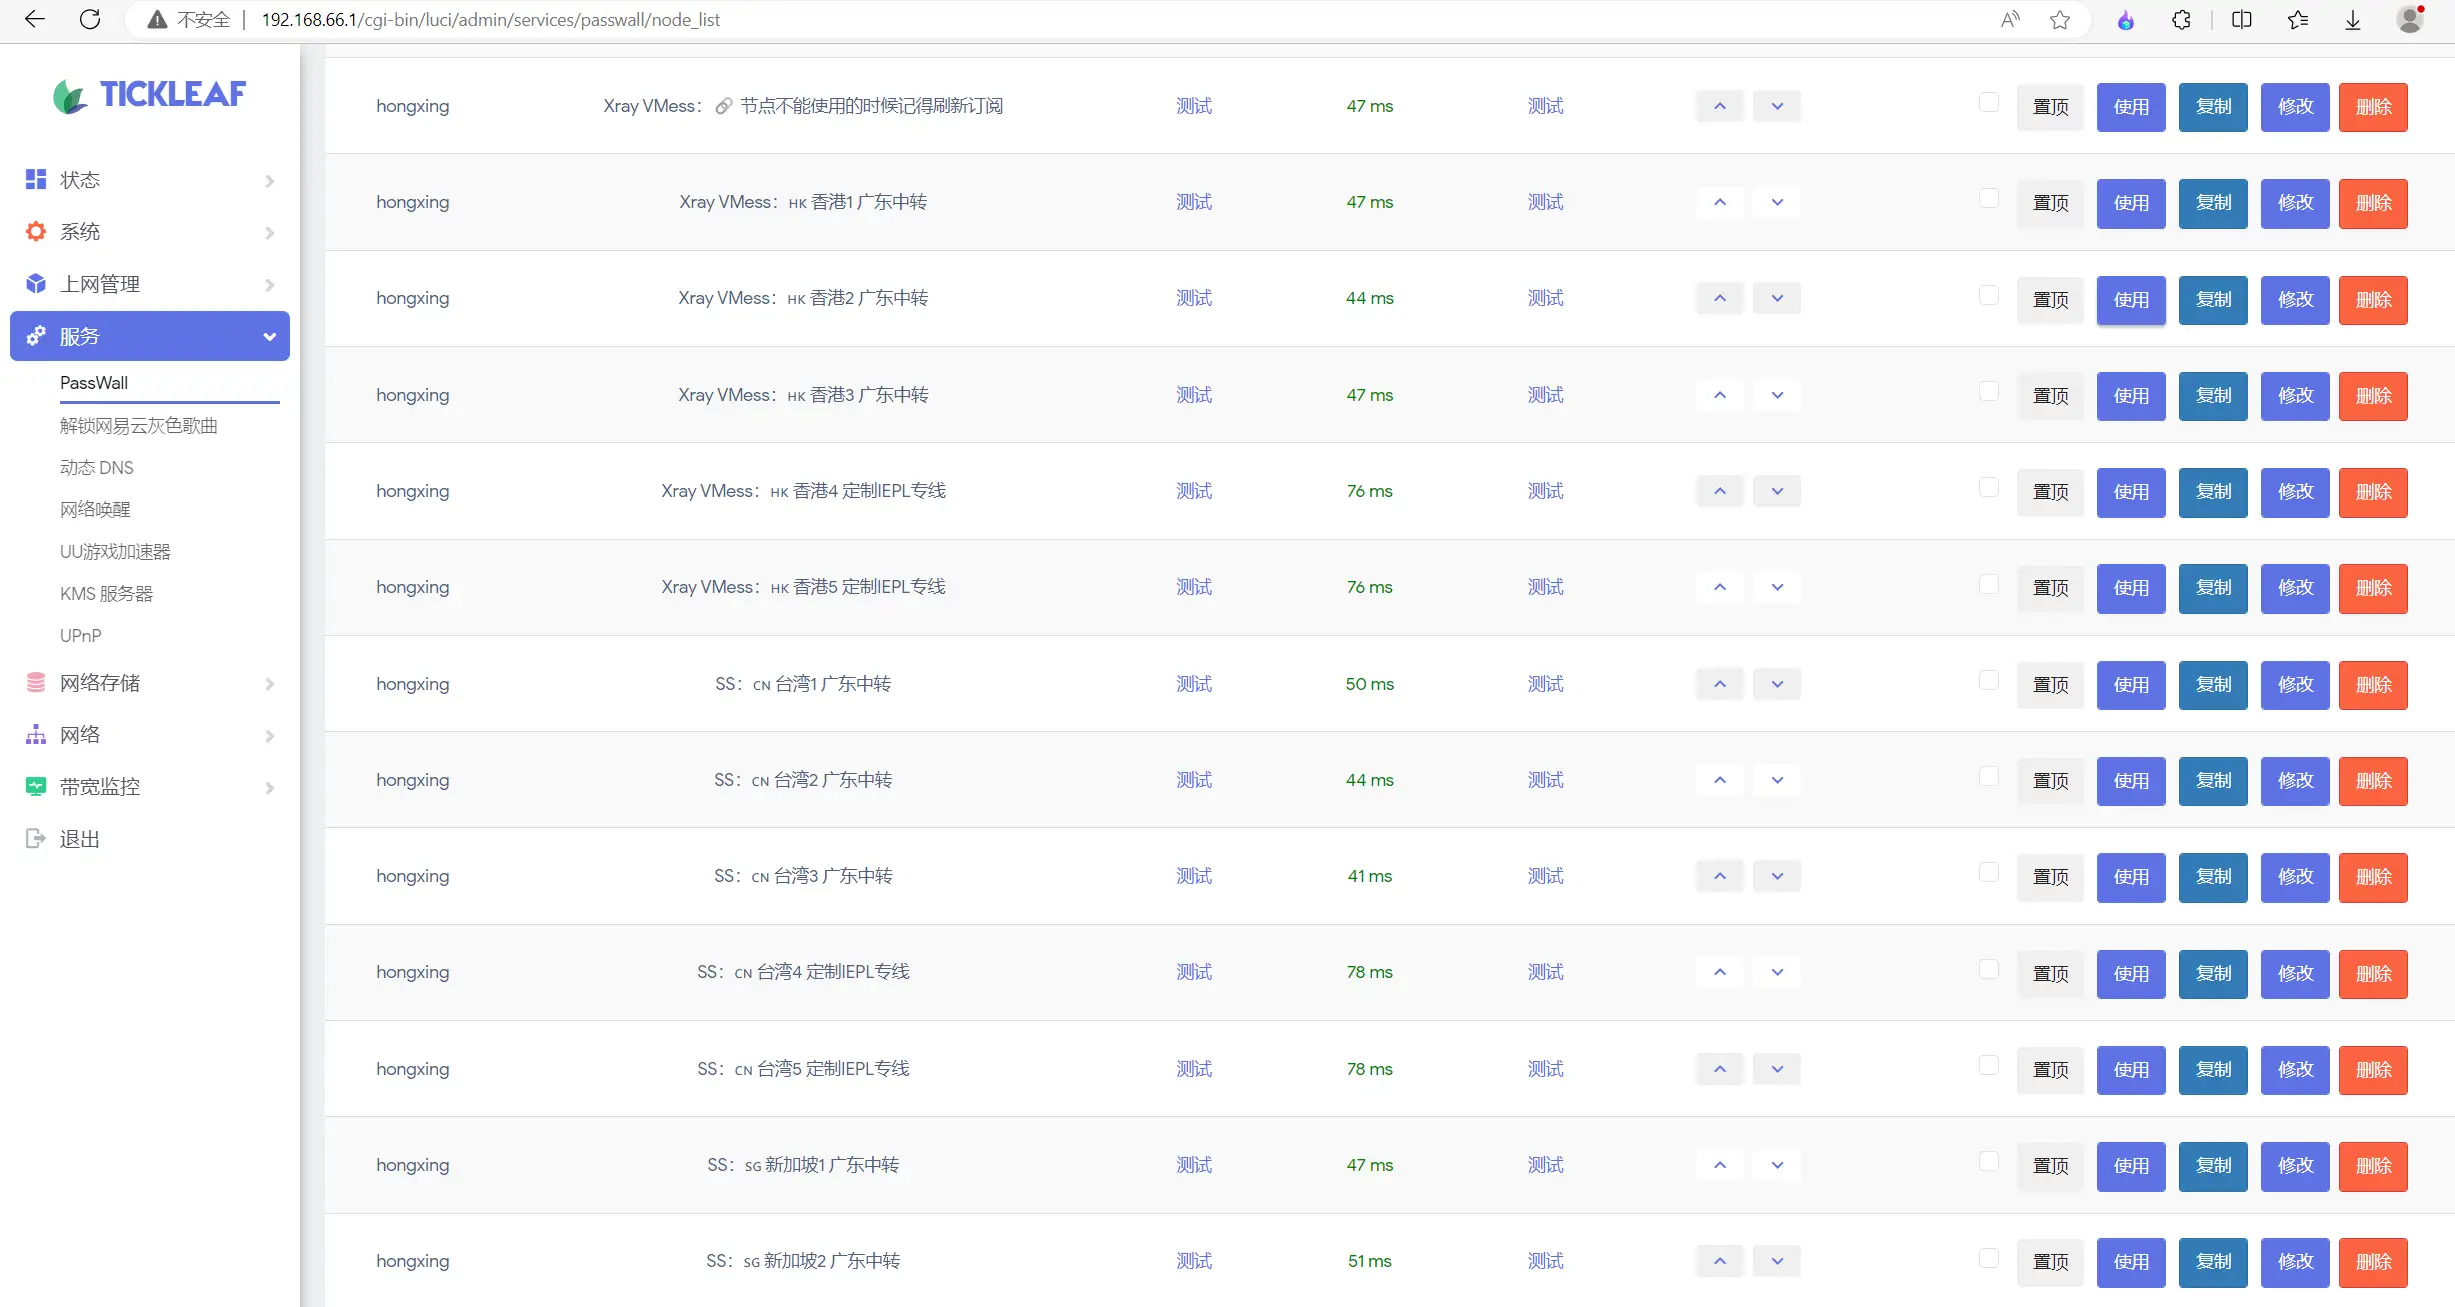
Task: Open UPnP submenu item
Action: (81, 636)
